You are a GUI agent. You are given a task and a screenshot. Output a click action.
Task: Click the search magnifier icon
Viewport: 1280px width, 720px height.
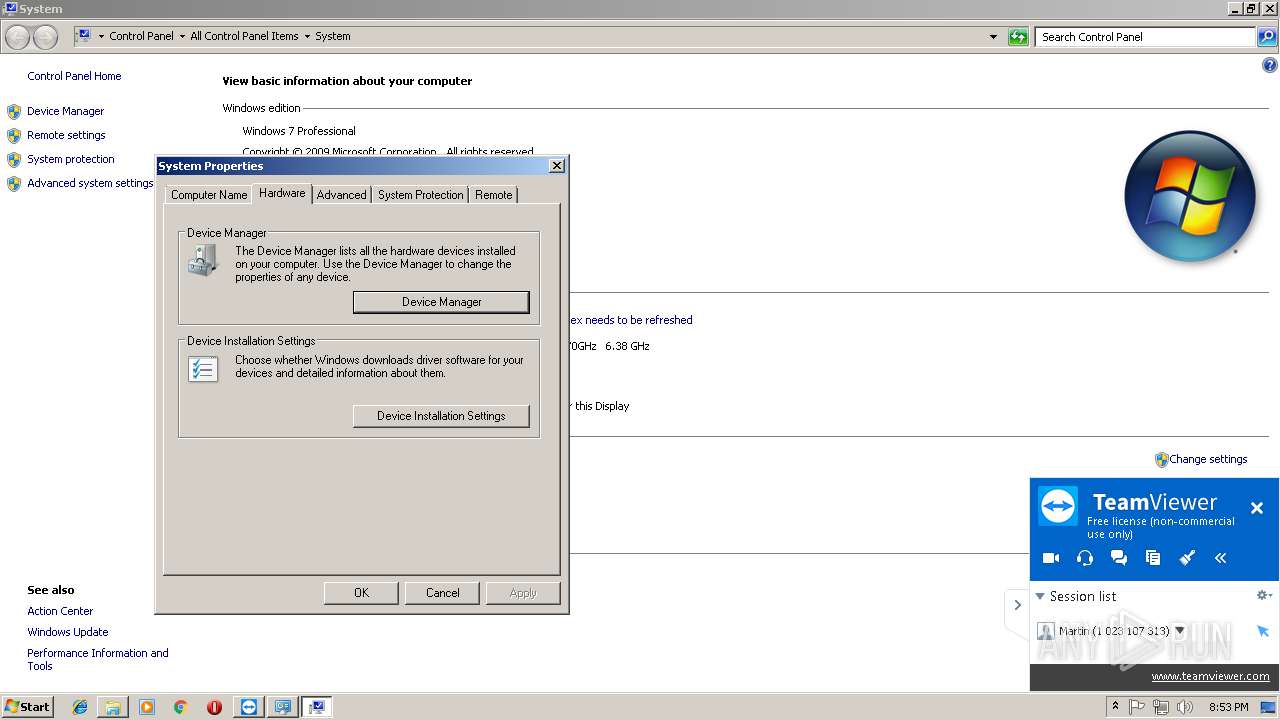pos(1267,37)
